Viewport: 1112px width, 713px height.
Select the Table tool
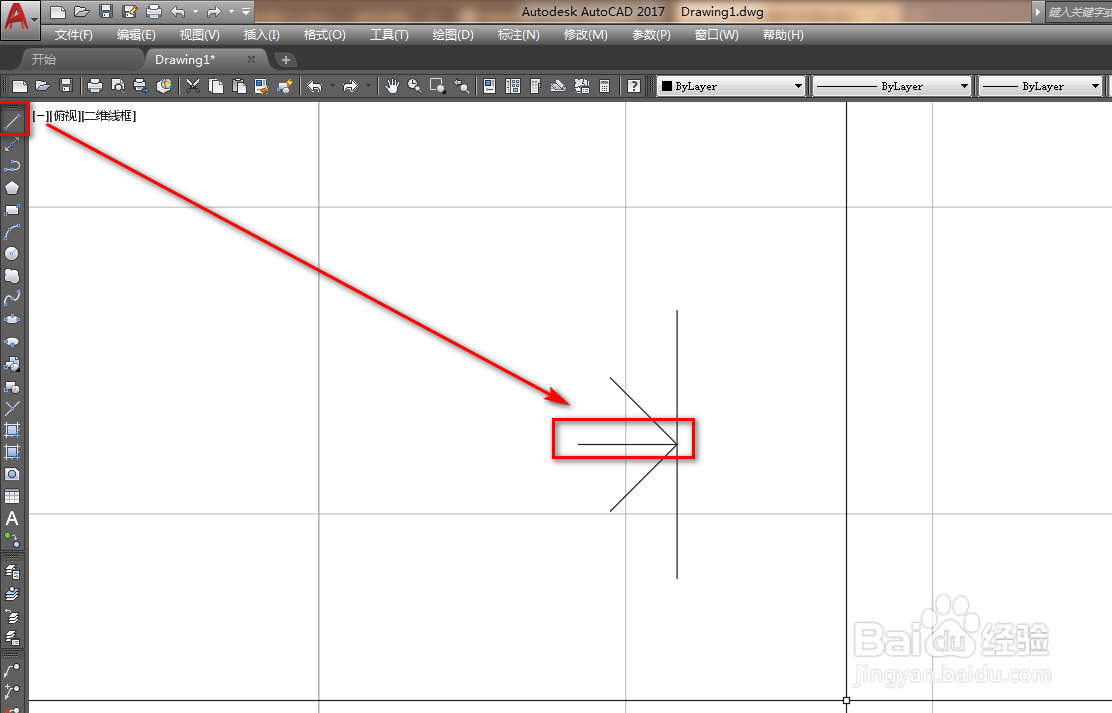point(12,496)
